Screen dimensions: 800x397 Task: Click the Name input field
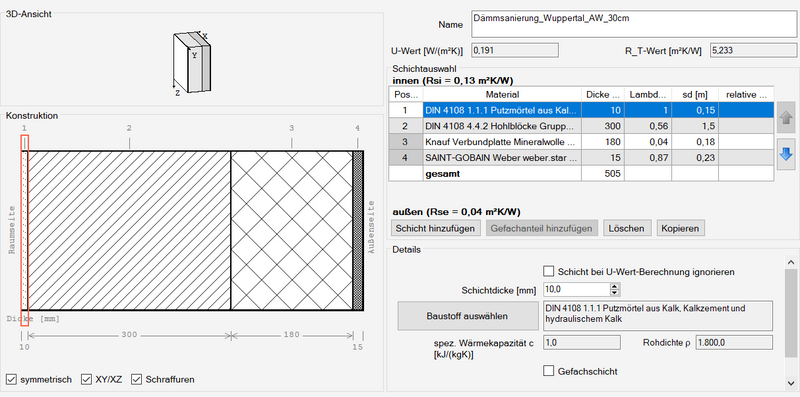click(634, 24)
